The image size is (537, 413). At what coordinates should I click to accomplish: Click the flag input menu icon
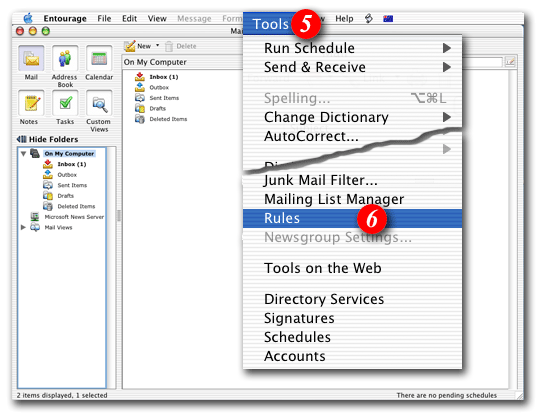[388, 18]
